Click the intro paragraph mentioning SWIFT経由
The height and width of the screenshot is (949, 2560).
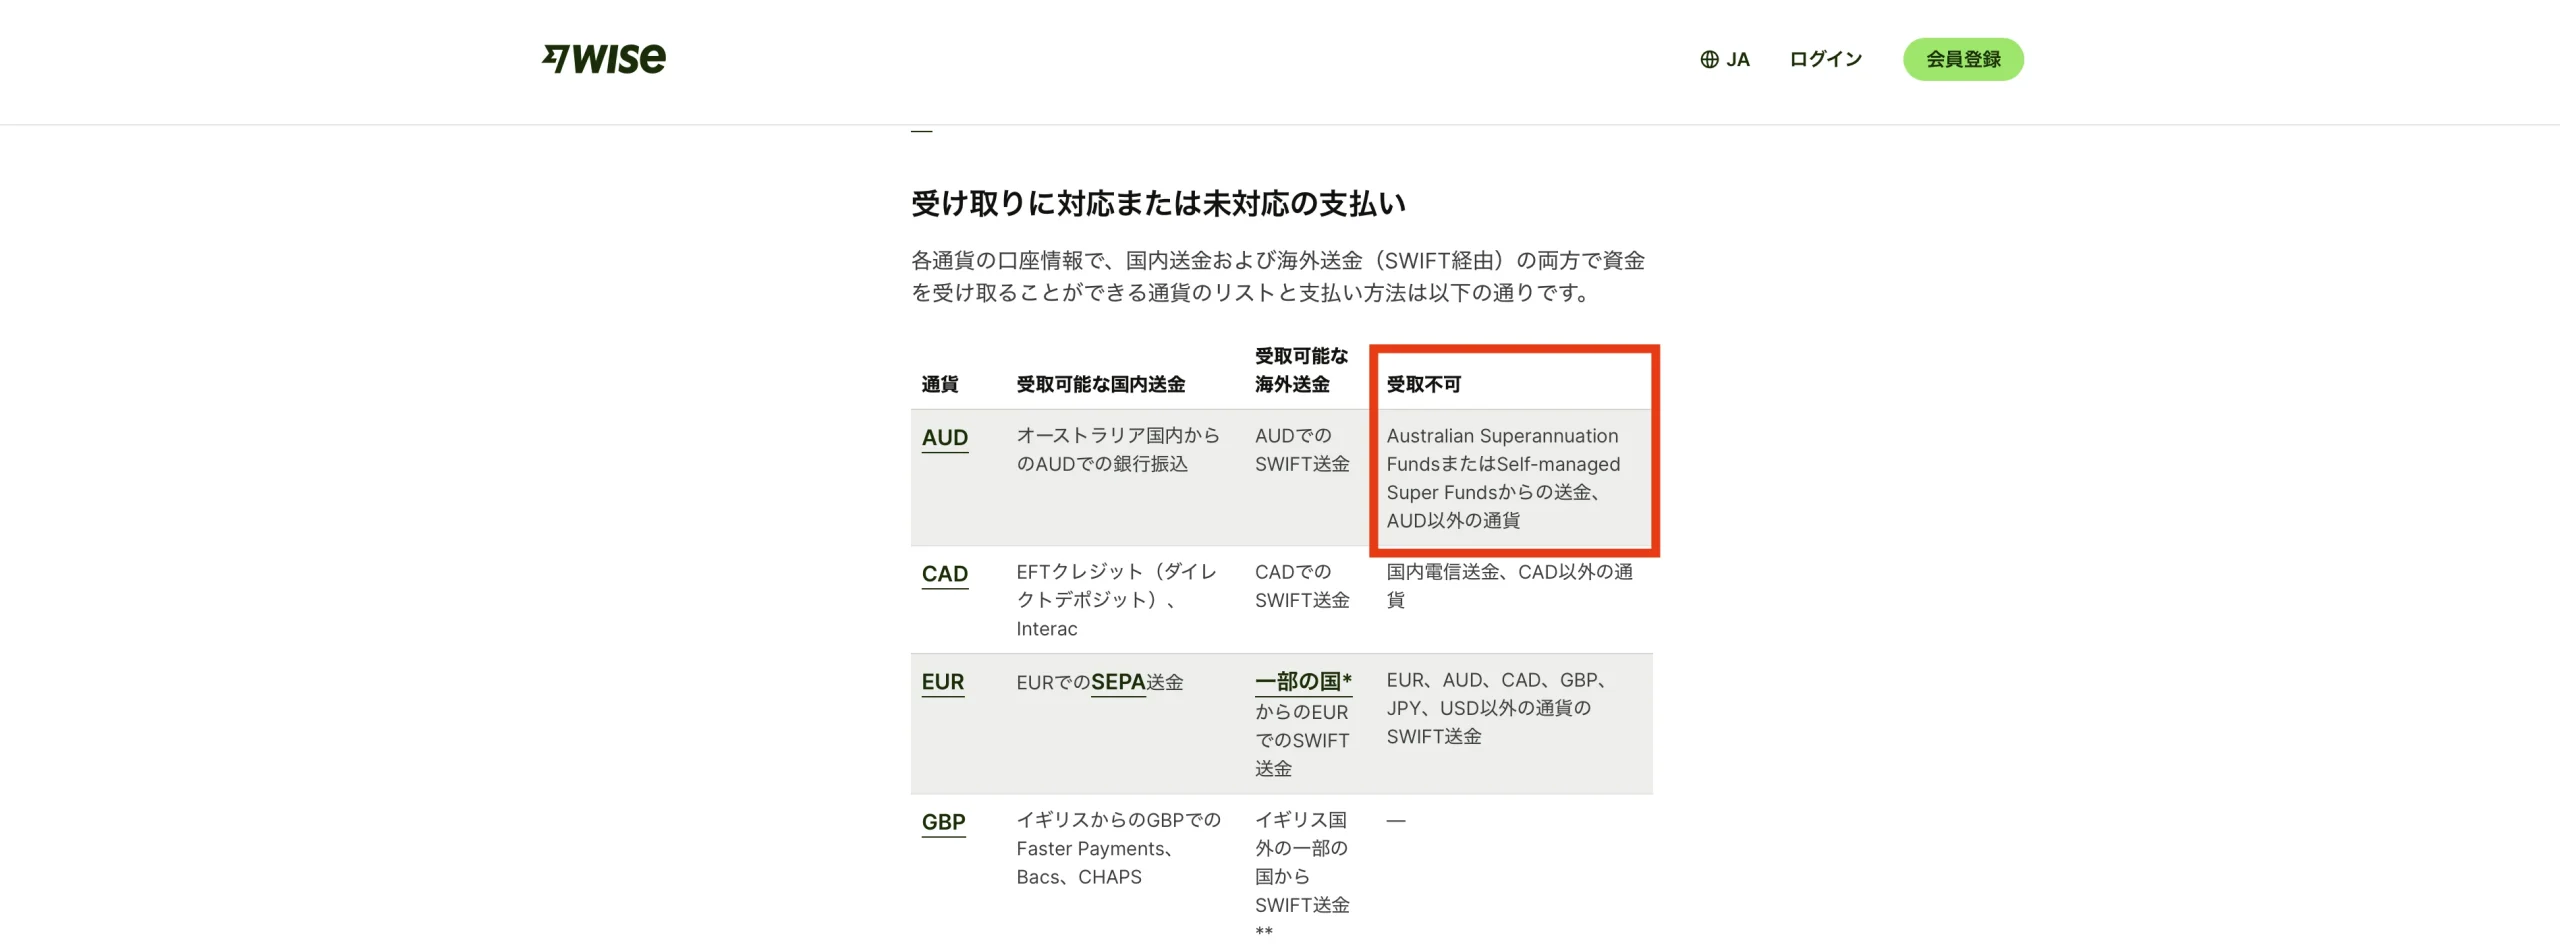click(x=1277, y=276)
